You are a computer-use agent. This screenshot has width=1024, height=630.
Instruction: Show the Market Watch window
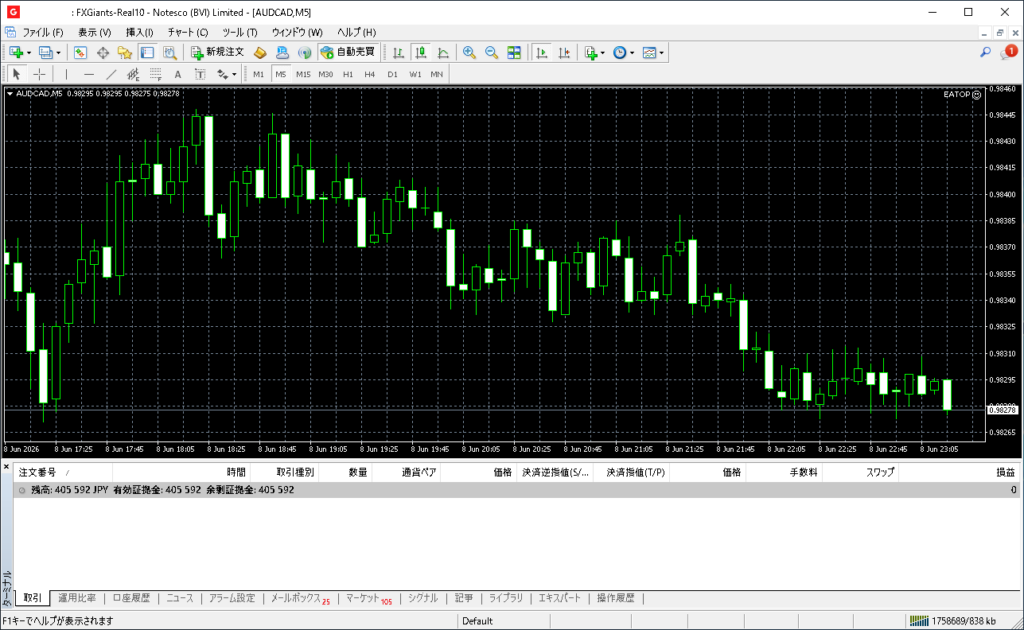[x=80, y=53]
